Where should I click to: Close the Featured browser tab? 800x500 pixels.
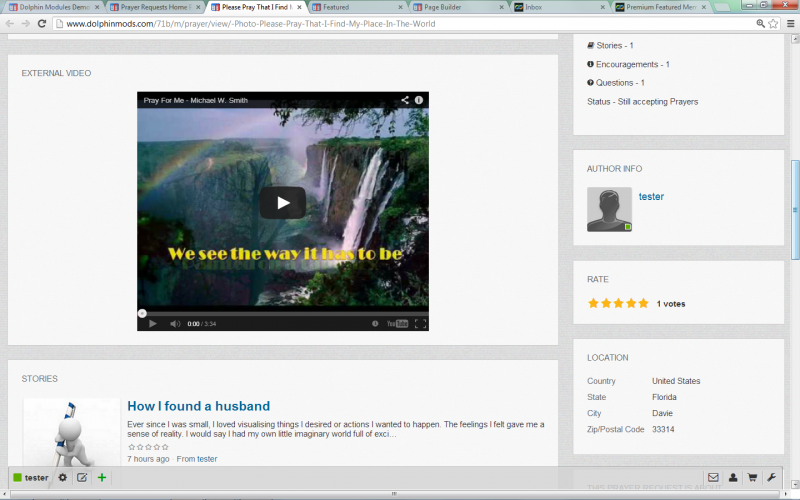[x=401, y=7]
